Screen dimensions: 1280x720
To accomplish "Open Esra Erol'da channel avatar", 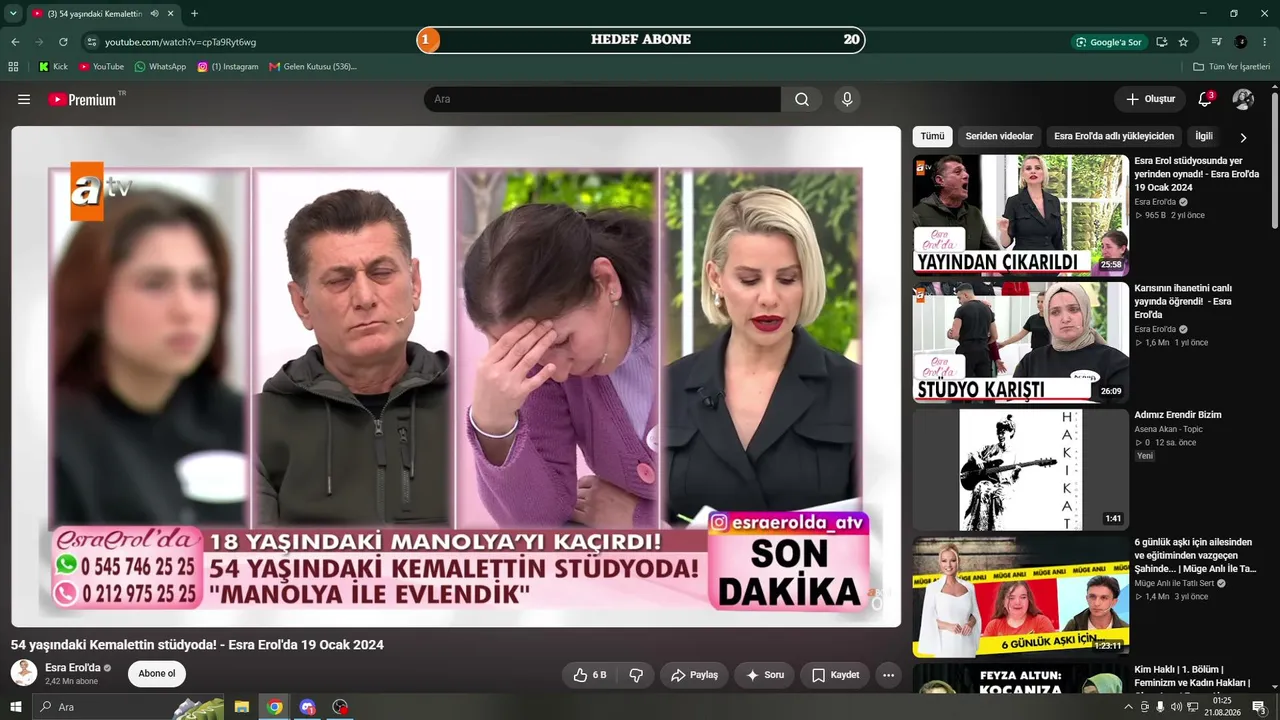I will coord(24,673).
